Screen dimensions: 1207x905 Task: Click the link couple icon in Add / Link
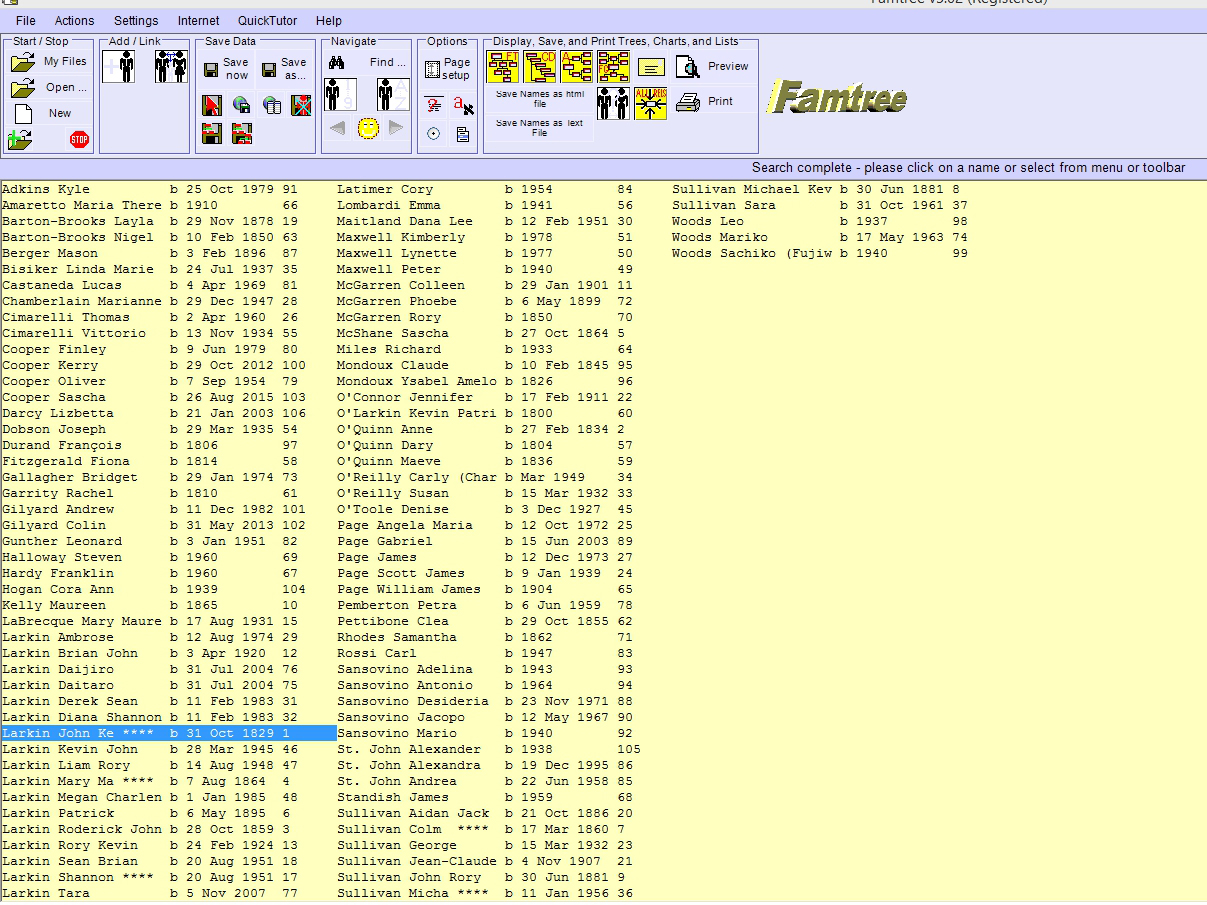(x=171, y=67)
